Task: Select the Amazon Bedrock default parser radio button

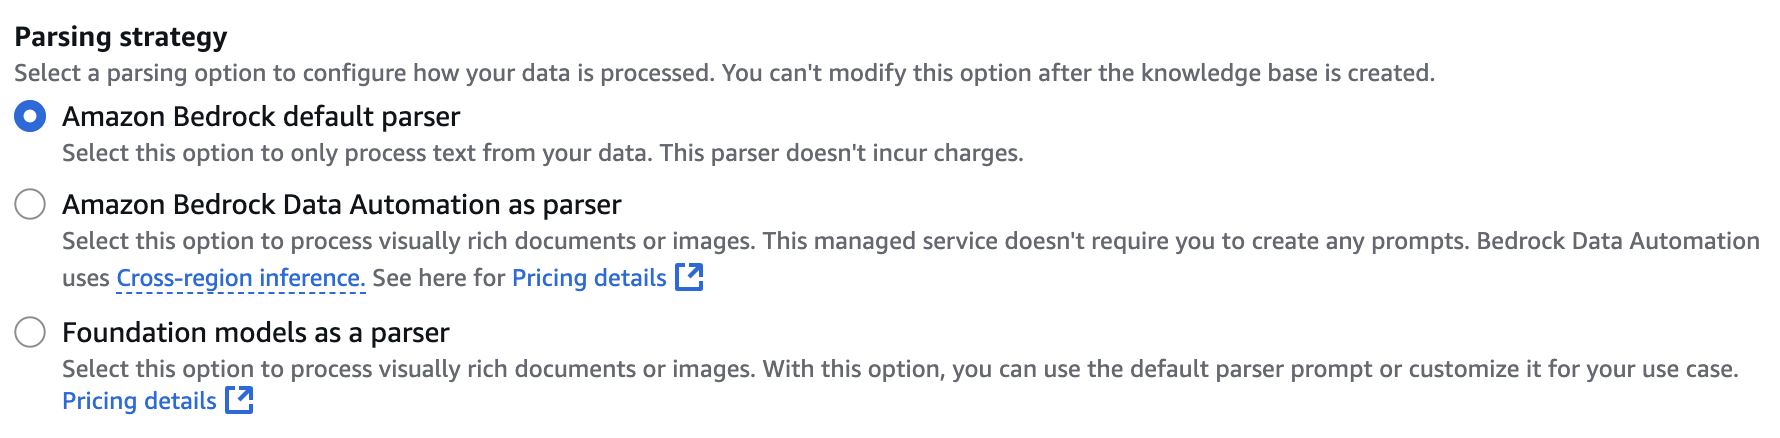Action: coord(30,117)
